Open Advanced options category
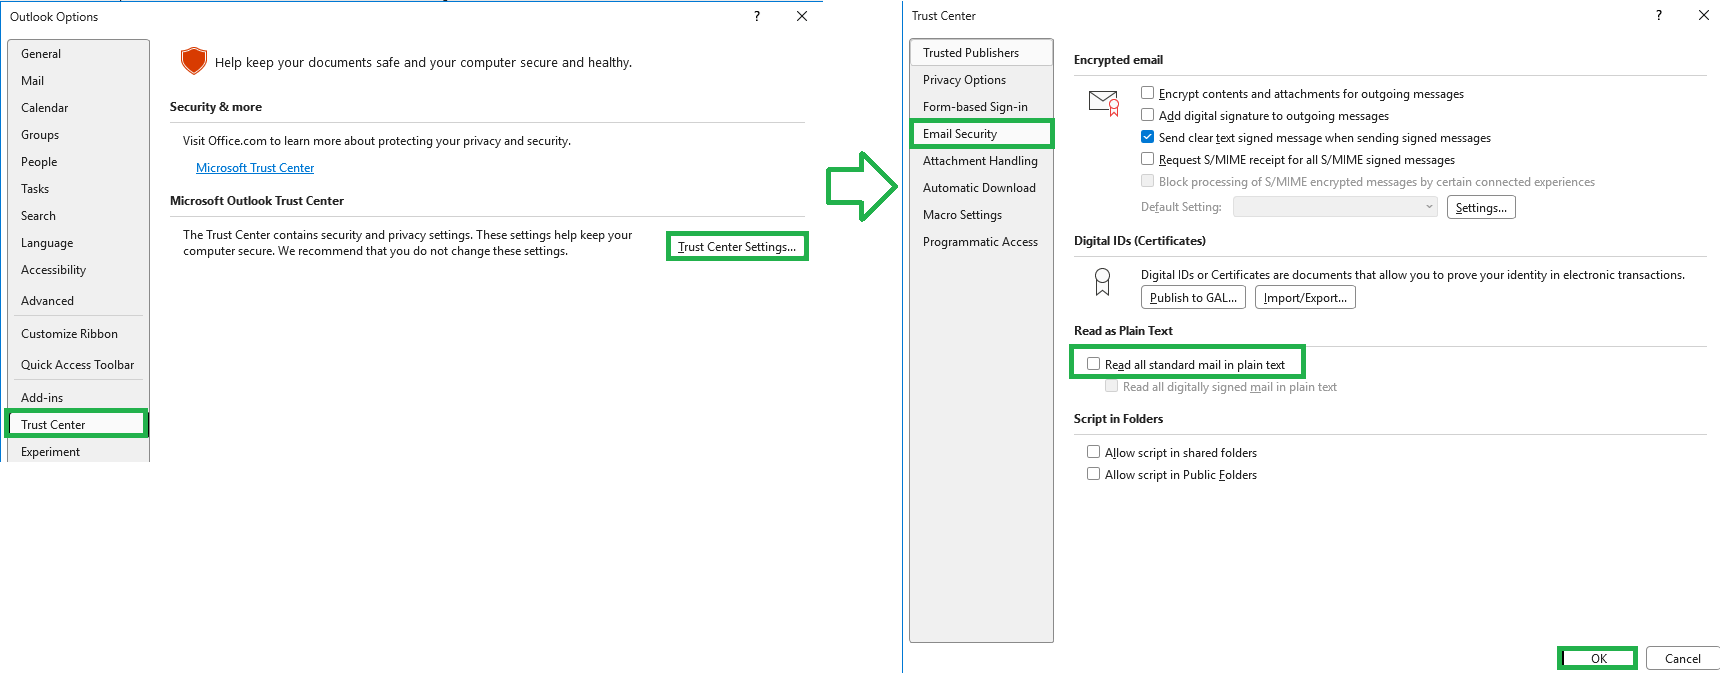Screen dimensions: 1720x673 coord(78,301)
